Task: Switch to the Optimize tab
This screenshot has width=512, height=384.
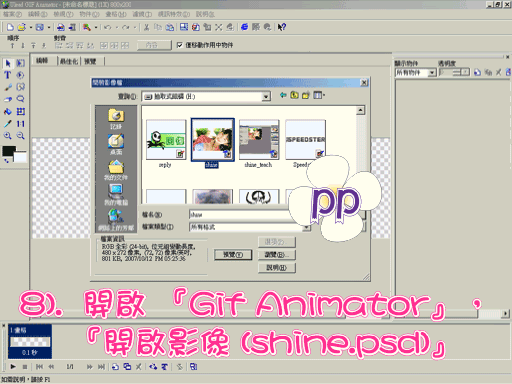Action: pyautogui.click(x=69, y=61)
